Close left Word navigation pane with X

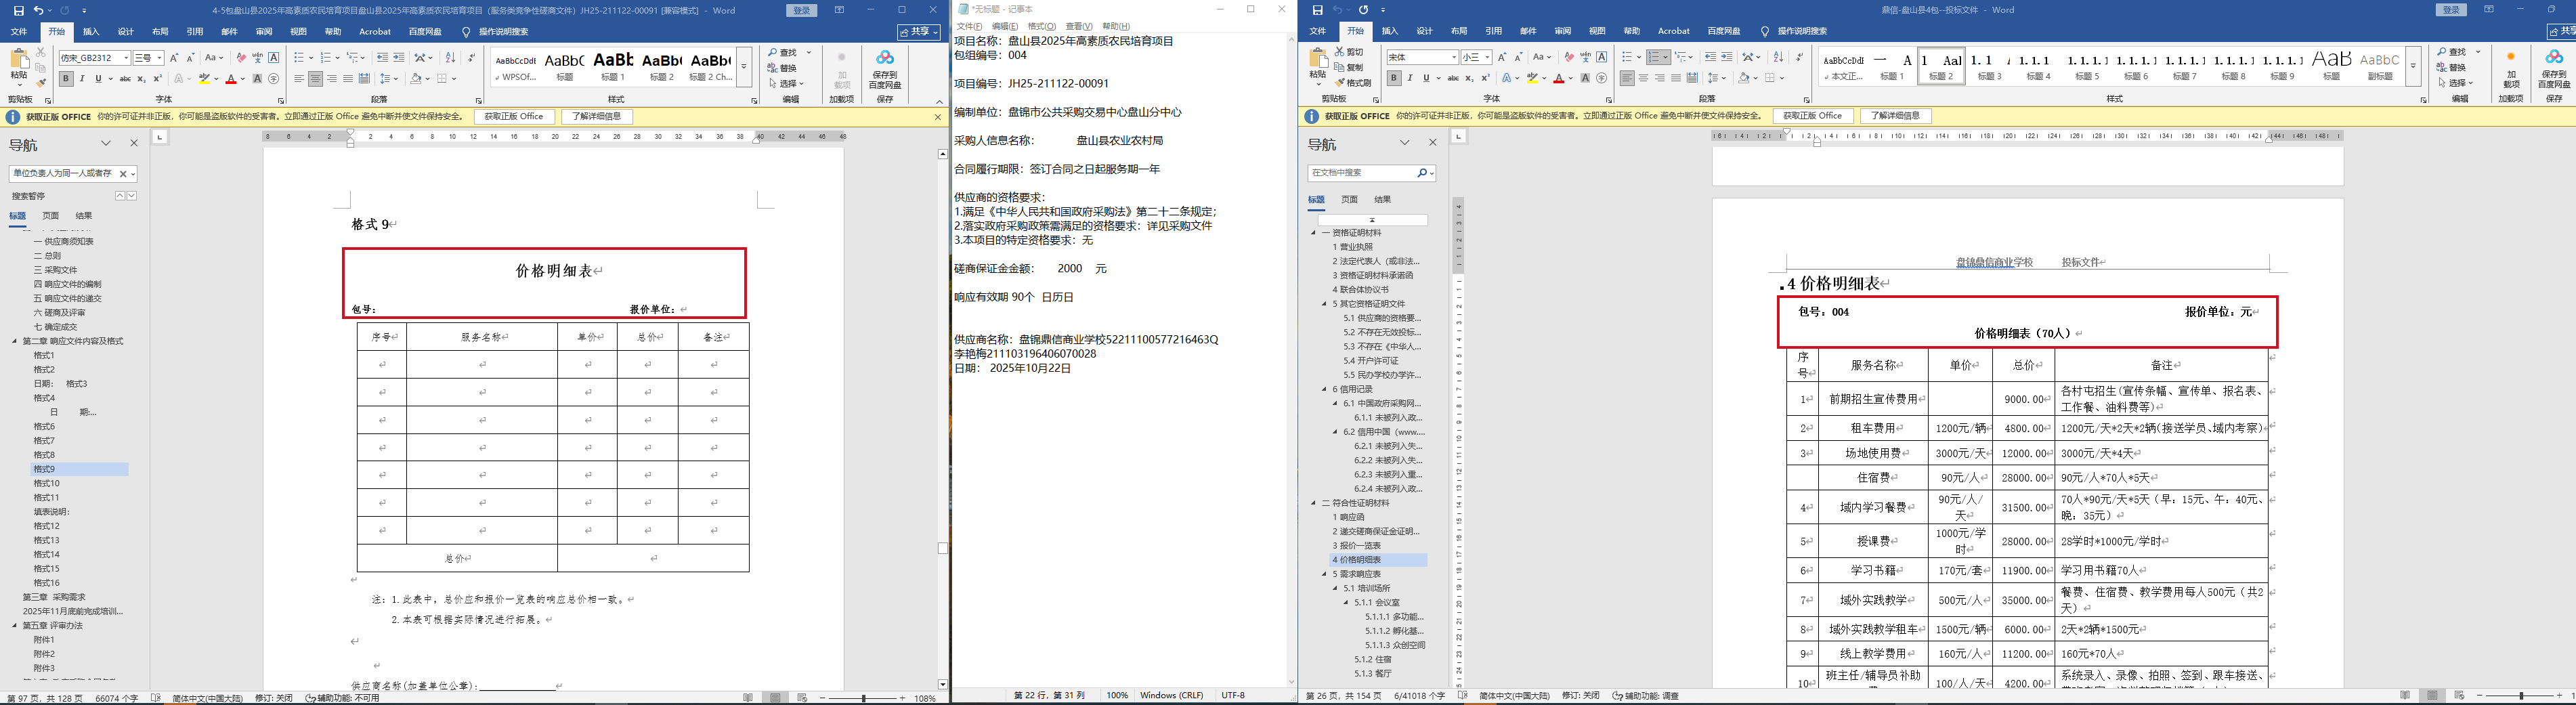(x=134, y=143)
